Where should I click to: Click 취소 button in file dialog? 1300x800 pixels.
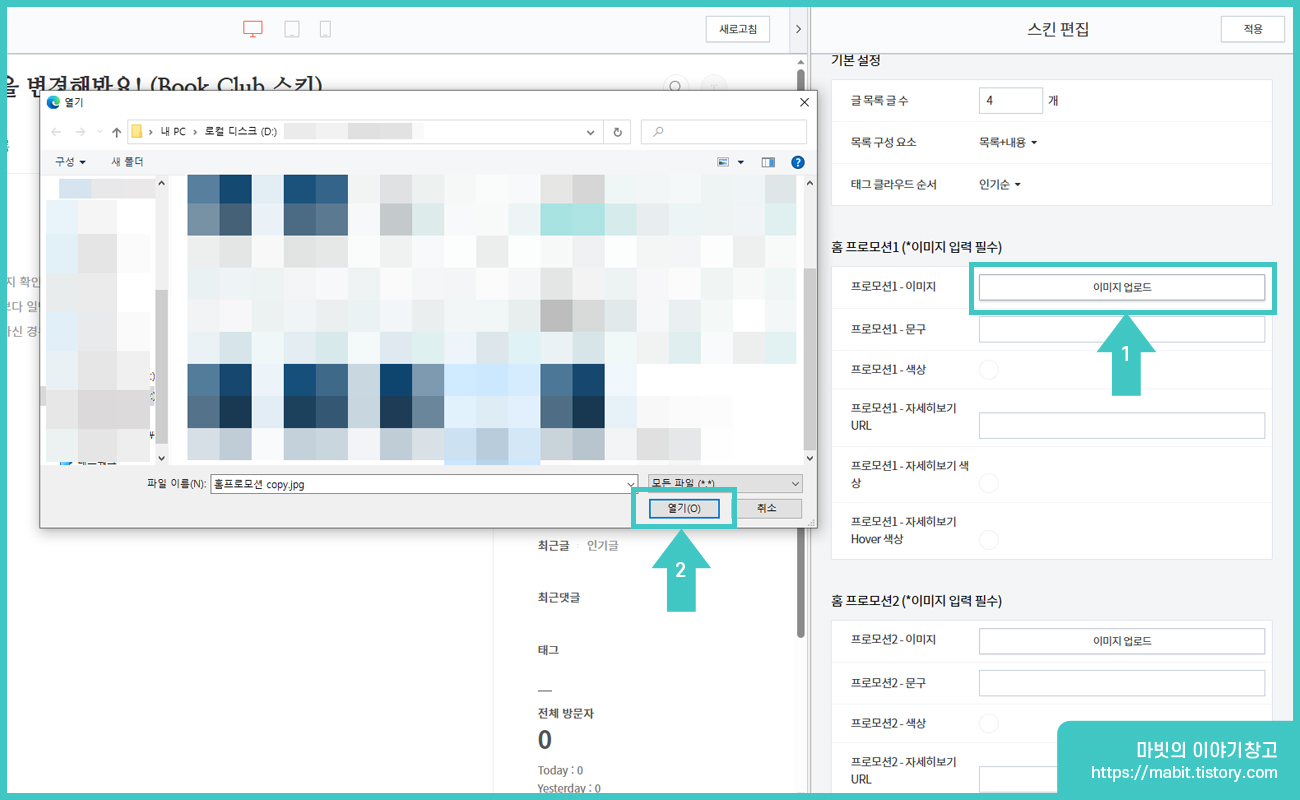tap(767, 508)
